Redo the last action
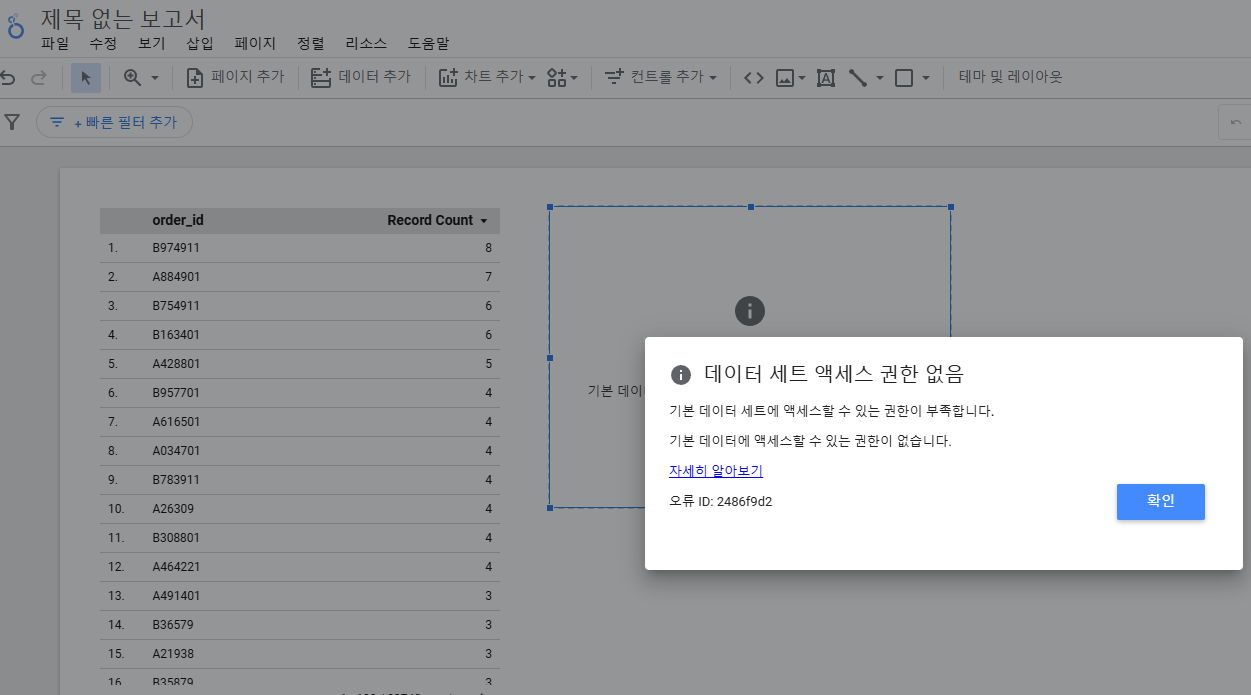Screen dimensions: 1251x695 tap(39, 77)
